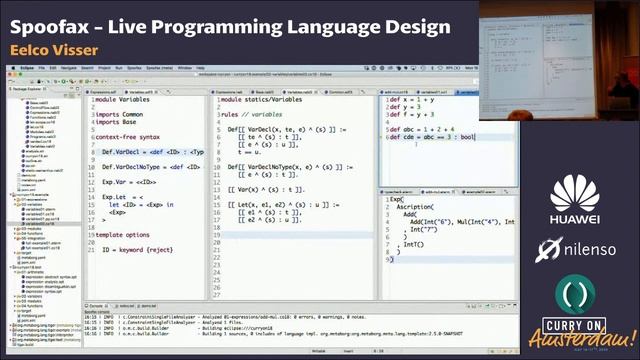
Task: Open the Window menu
Action: 184,68
